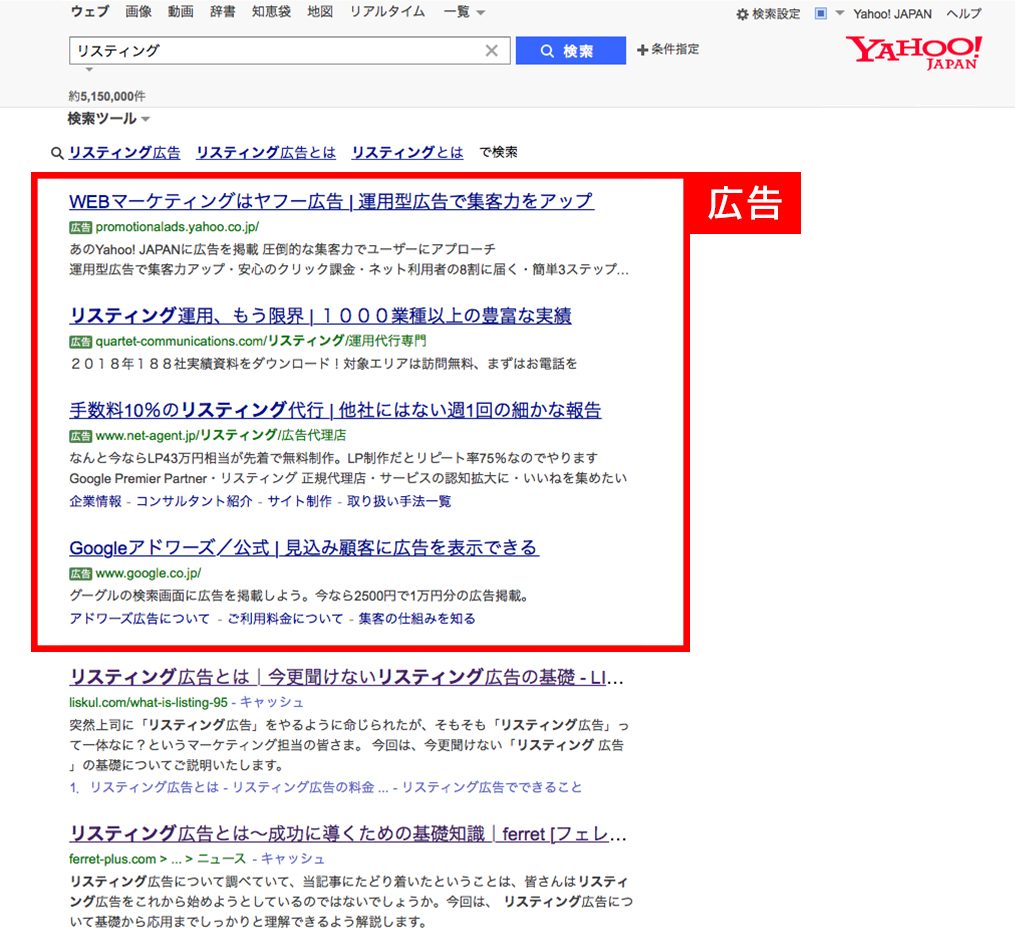This screenshot has width=1015, height=936.
Task: Switch to the 地図 search tab
Action: click(x=320, y=12)
